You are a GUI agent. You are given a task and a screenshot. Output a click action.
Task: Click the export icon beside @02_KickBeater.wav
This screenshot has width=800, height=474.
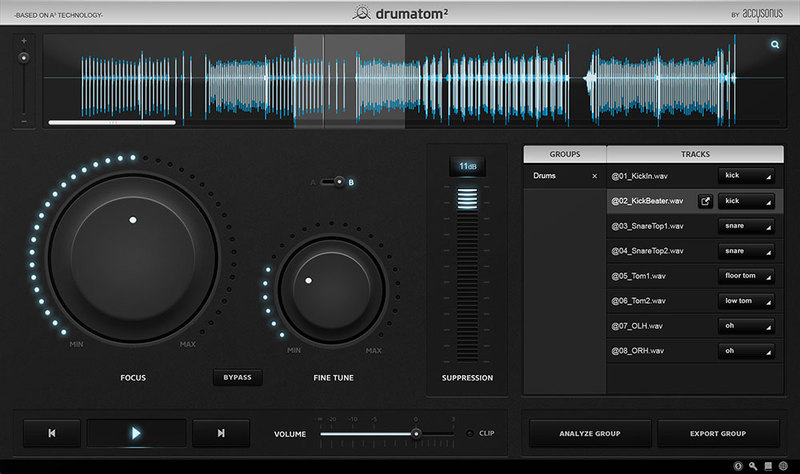pos(705,201)
